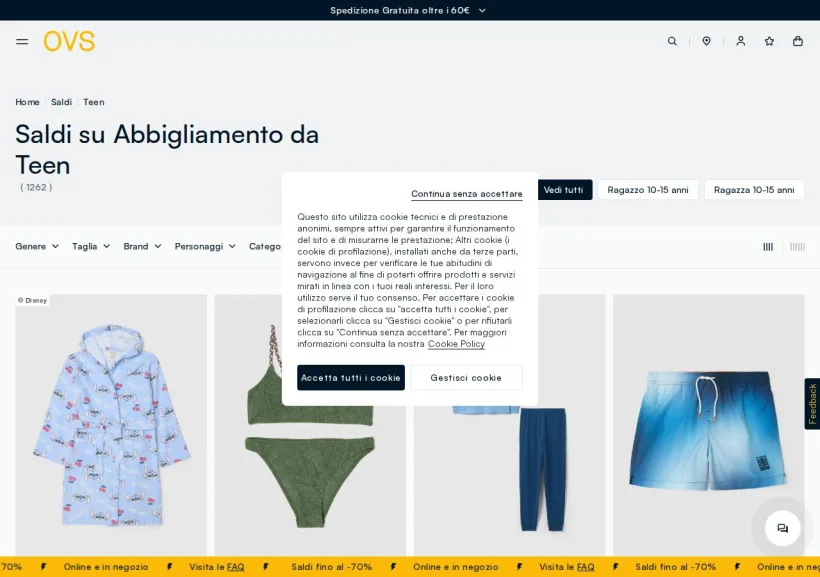
Task: Expand the Taglia filter dropdown
Action: (x=91, y=246)
